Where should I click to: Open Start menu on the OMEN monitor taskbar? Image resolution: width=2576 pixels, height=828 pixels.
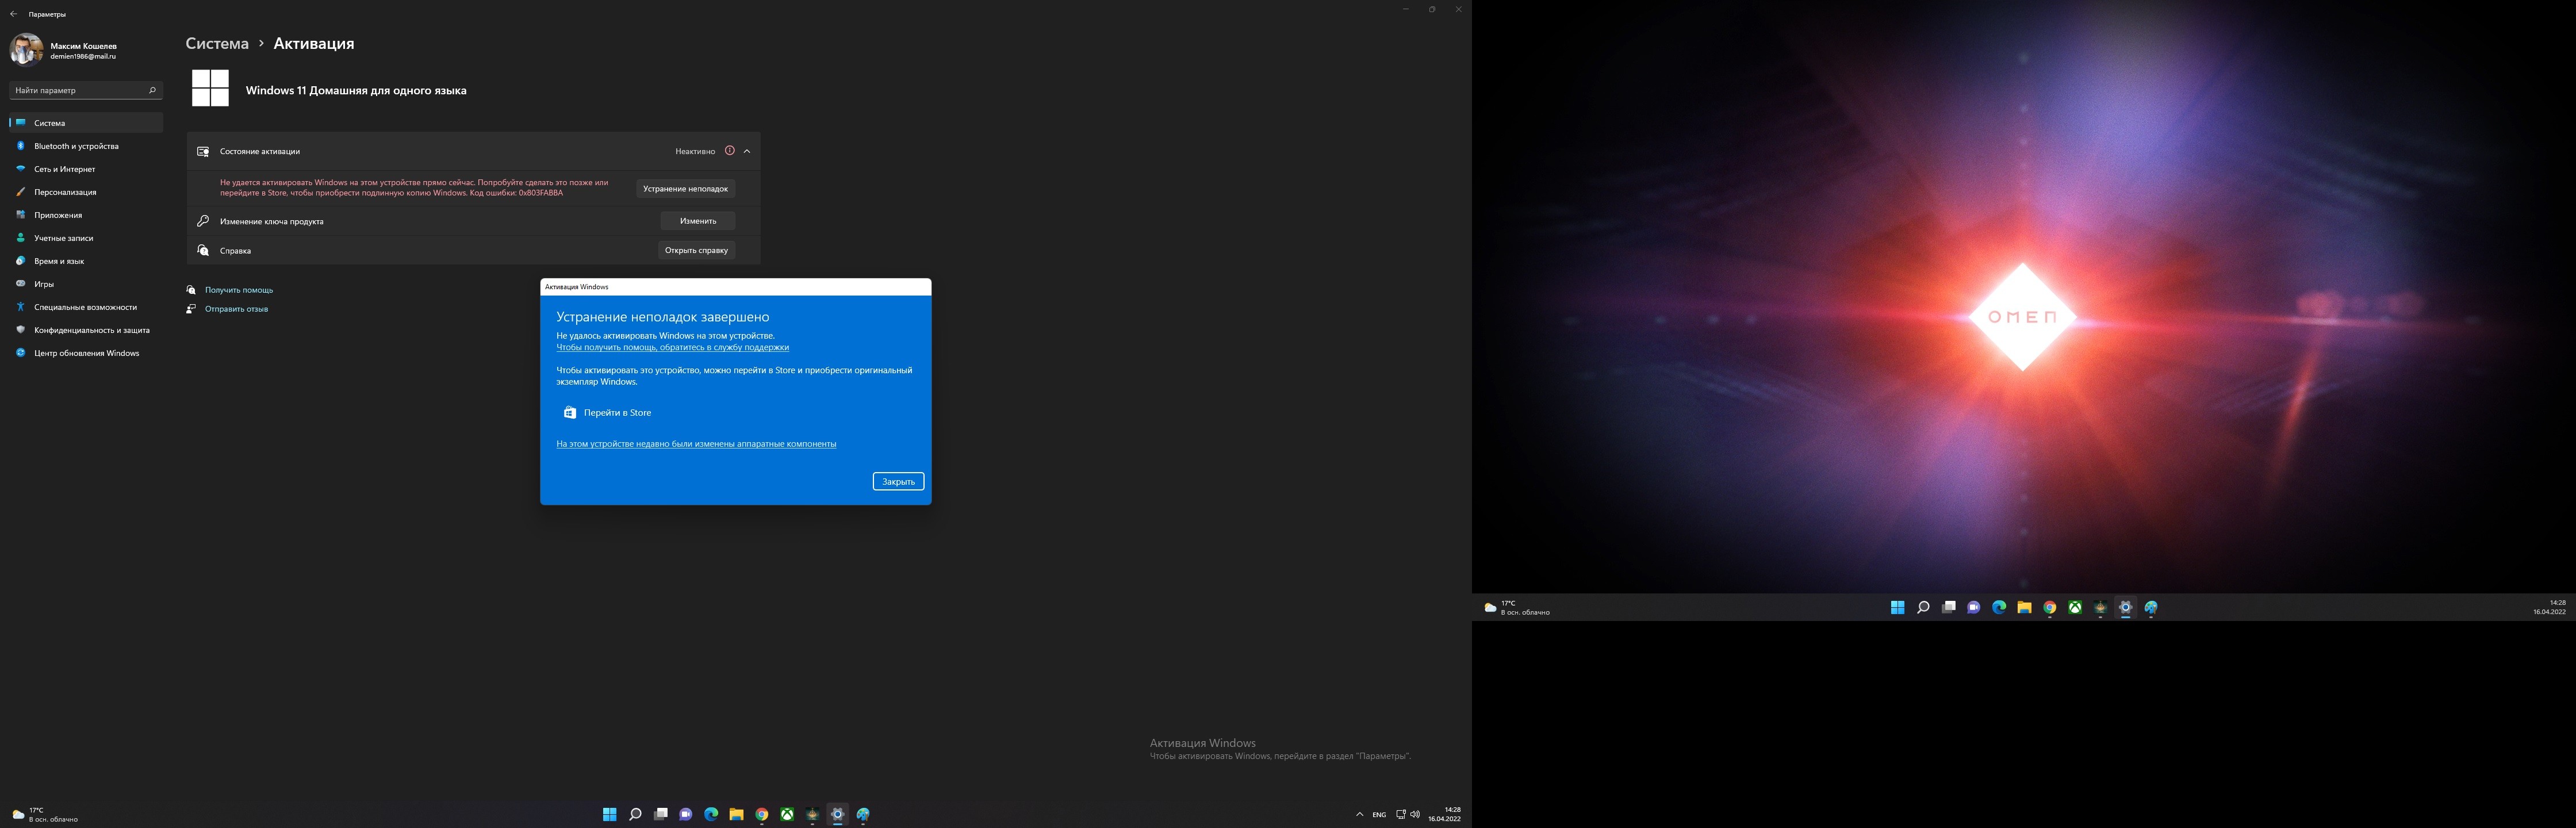click(1897, 607)
